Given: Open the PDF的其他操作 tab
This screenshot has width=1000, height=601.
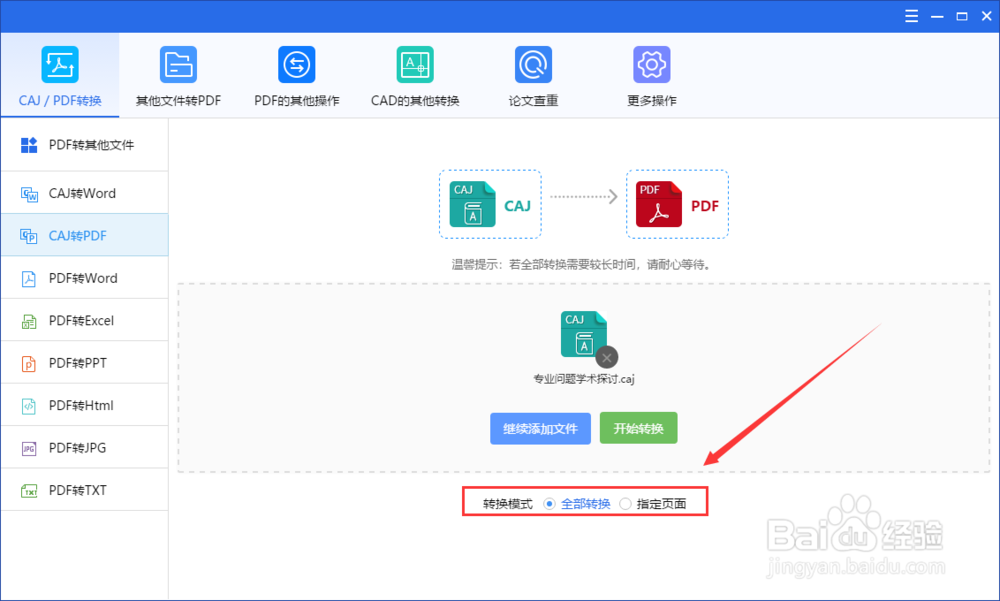Looking at the screenshot, I should pos(296,75).
